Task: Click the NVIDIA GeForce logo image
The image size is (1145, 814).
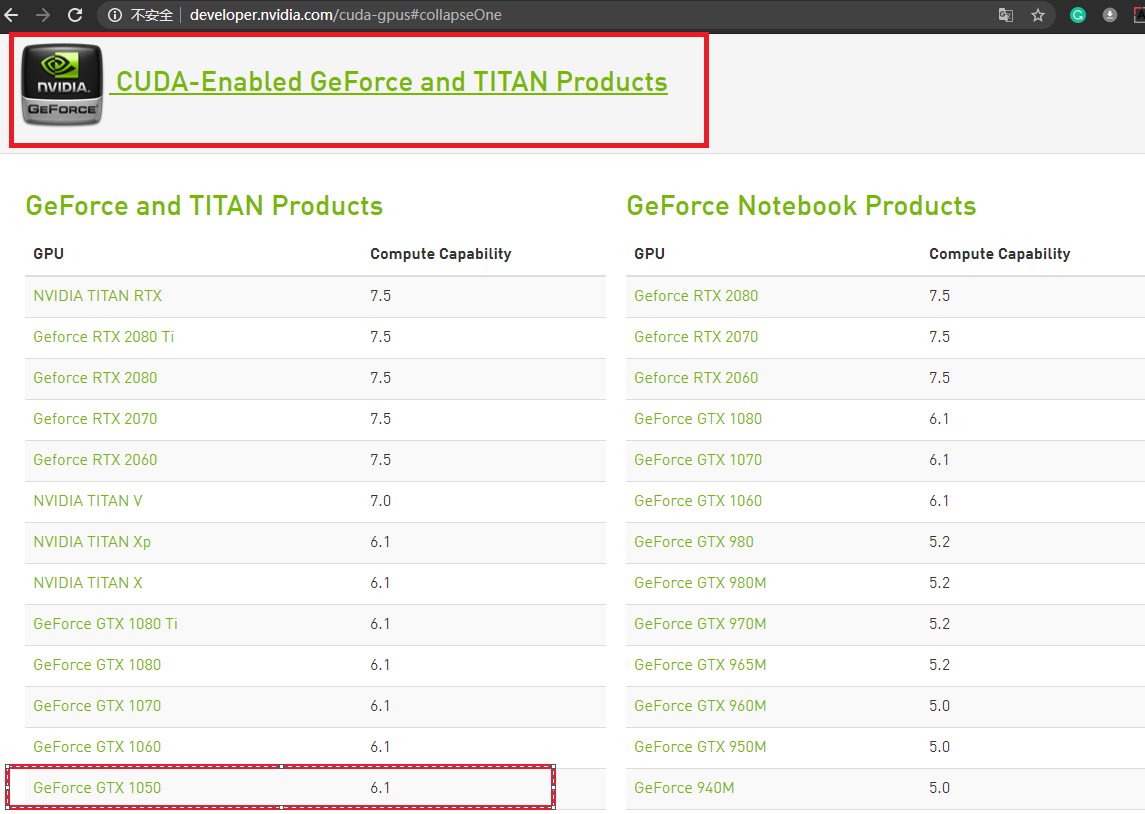Action: point(62,85)
